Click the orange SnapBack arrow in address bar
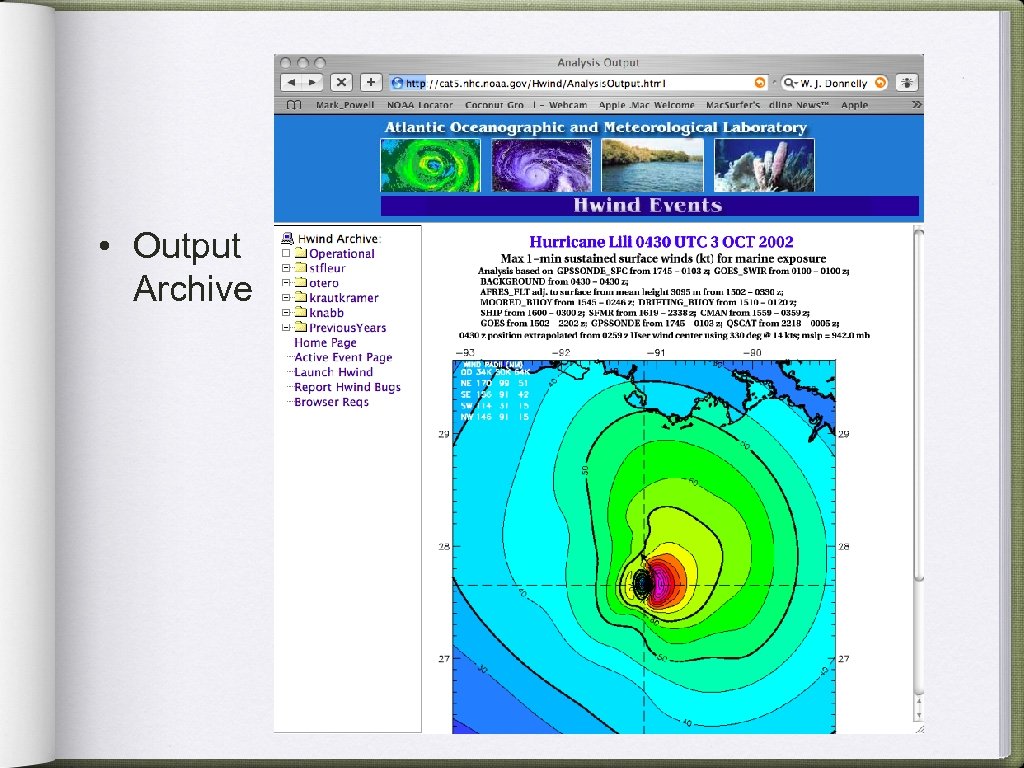 [760, 83]
